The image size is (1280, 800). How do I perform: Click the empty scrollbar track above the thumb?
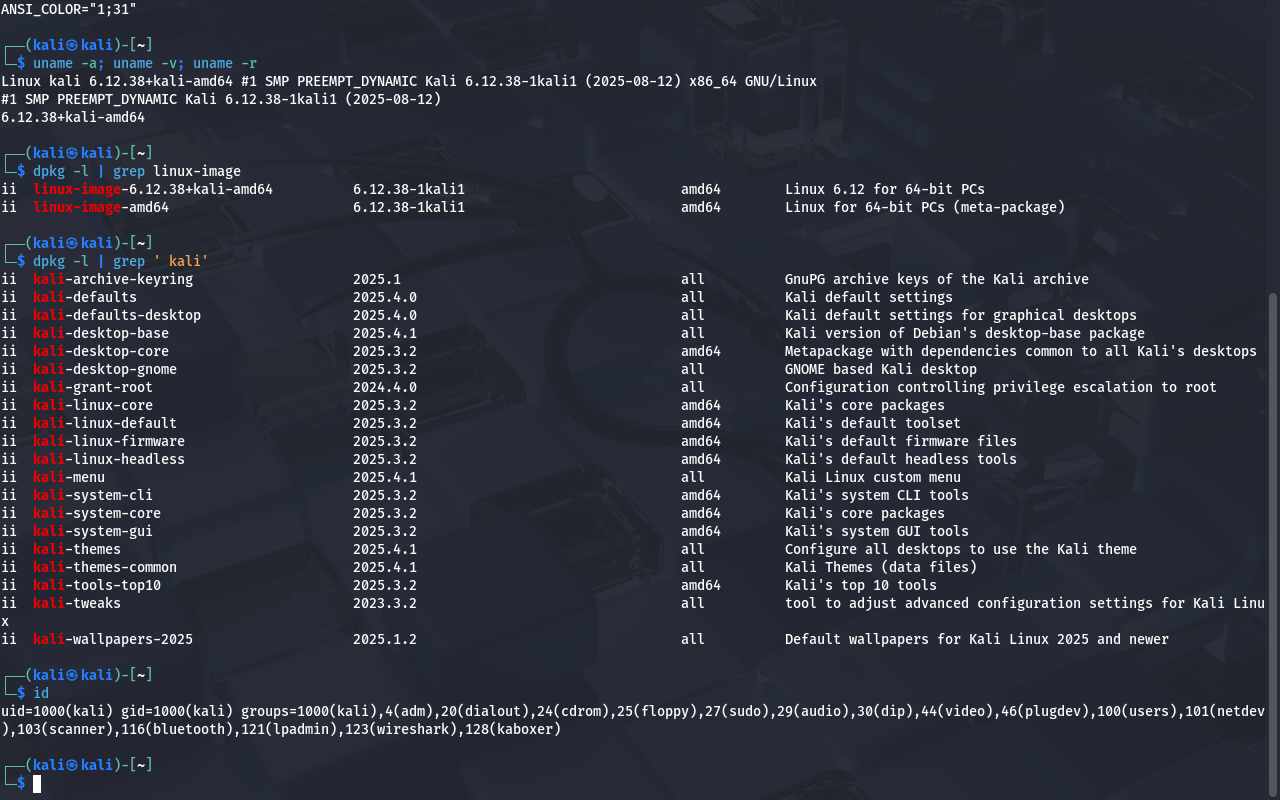pyautogui.click(x=1272, y=150)
